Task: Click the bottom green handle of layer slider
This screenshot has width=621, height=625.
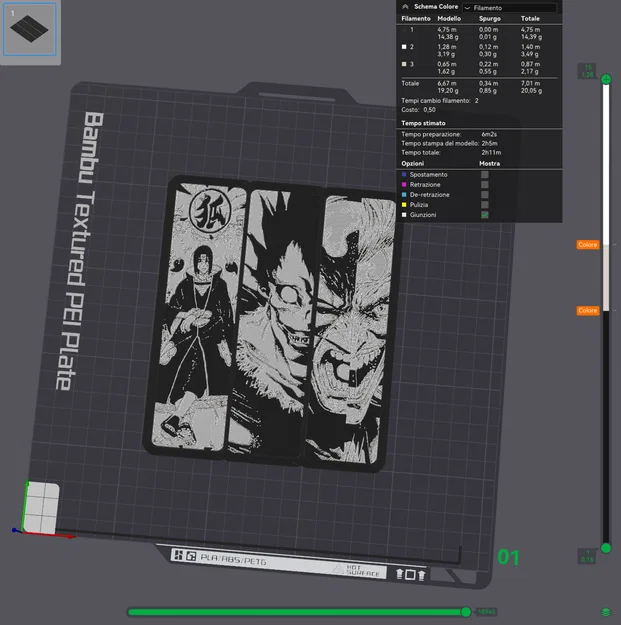Action: point(606,548)
